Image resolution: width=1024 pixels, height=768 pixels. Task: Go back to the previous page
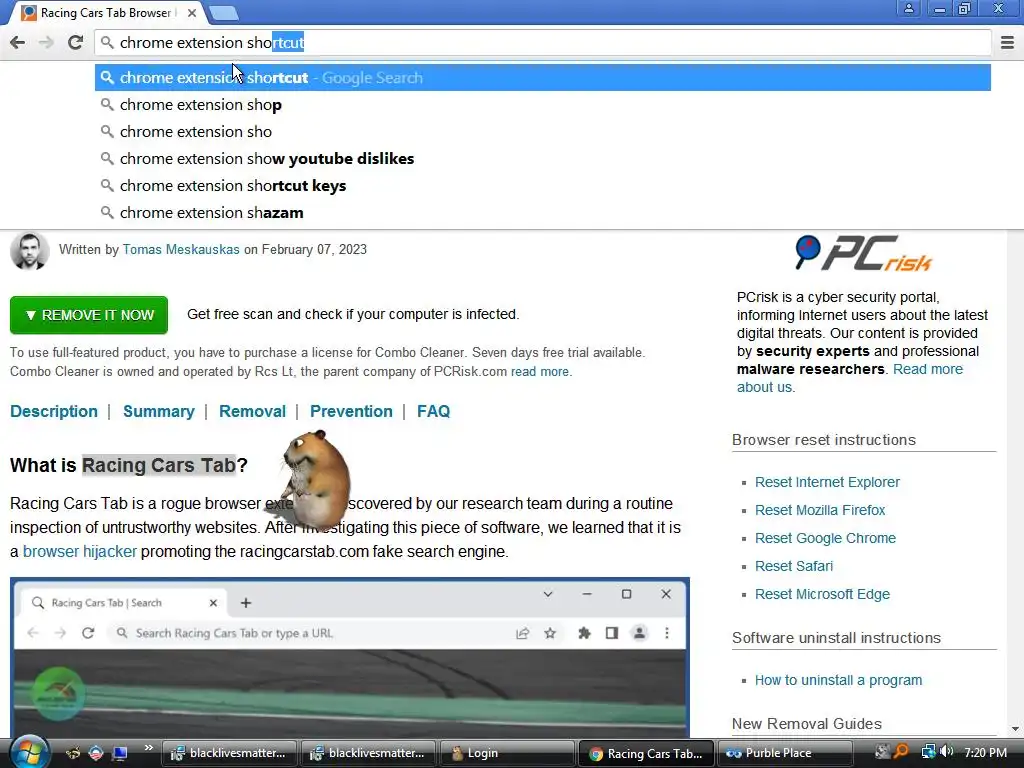click(x=18, y=42)
